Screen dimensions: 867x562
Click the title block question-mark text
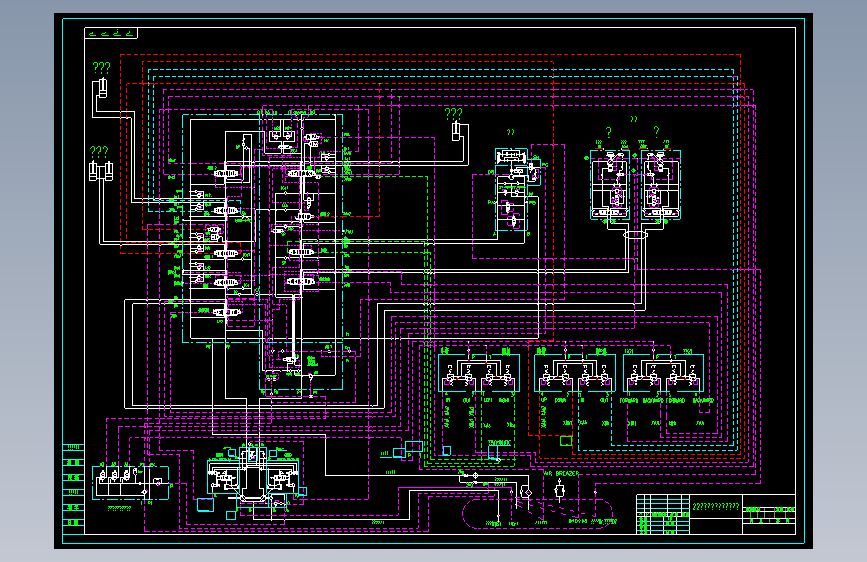click(x=715, y=506)
